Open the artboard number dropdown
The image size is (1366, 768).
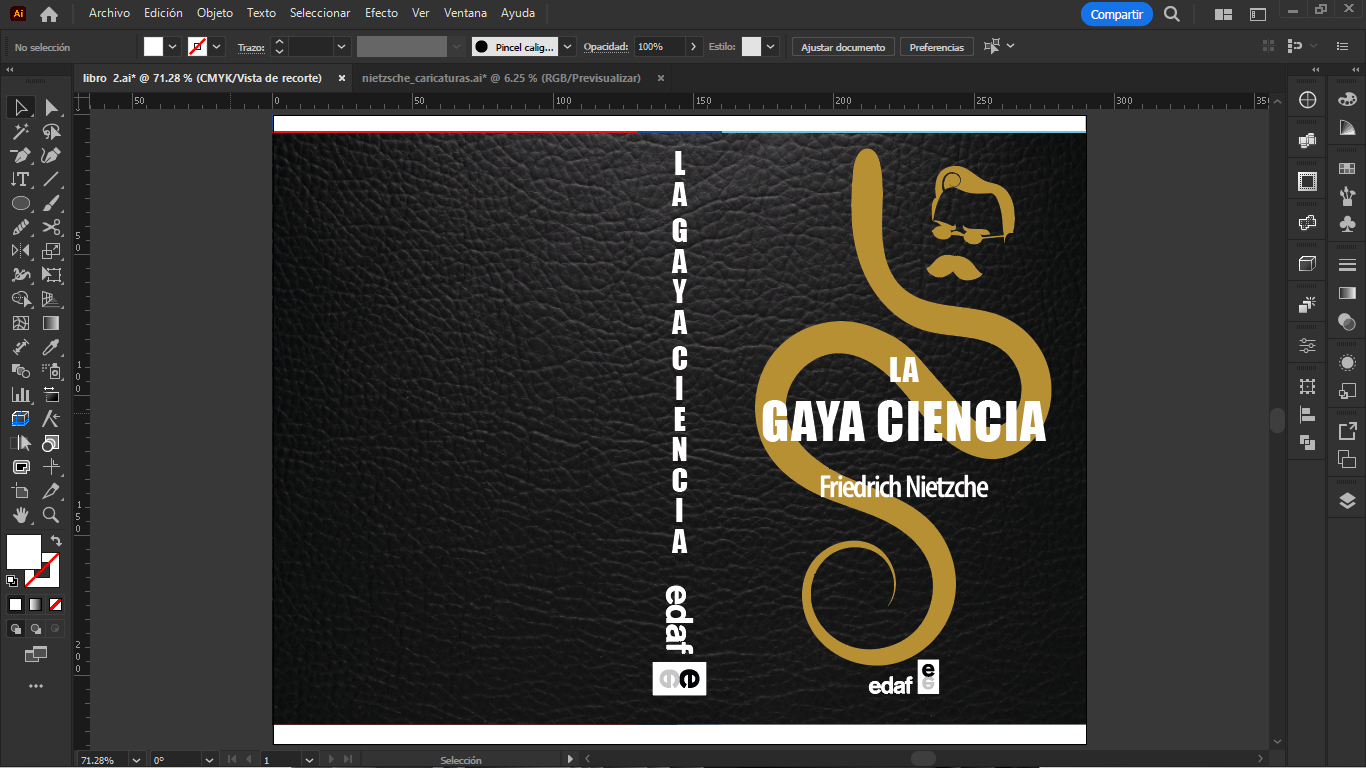[310, 760]
